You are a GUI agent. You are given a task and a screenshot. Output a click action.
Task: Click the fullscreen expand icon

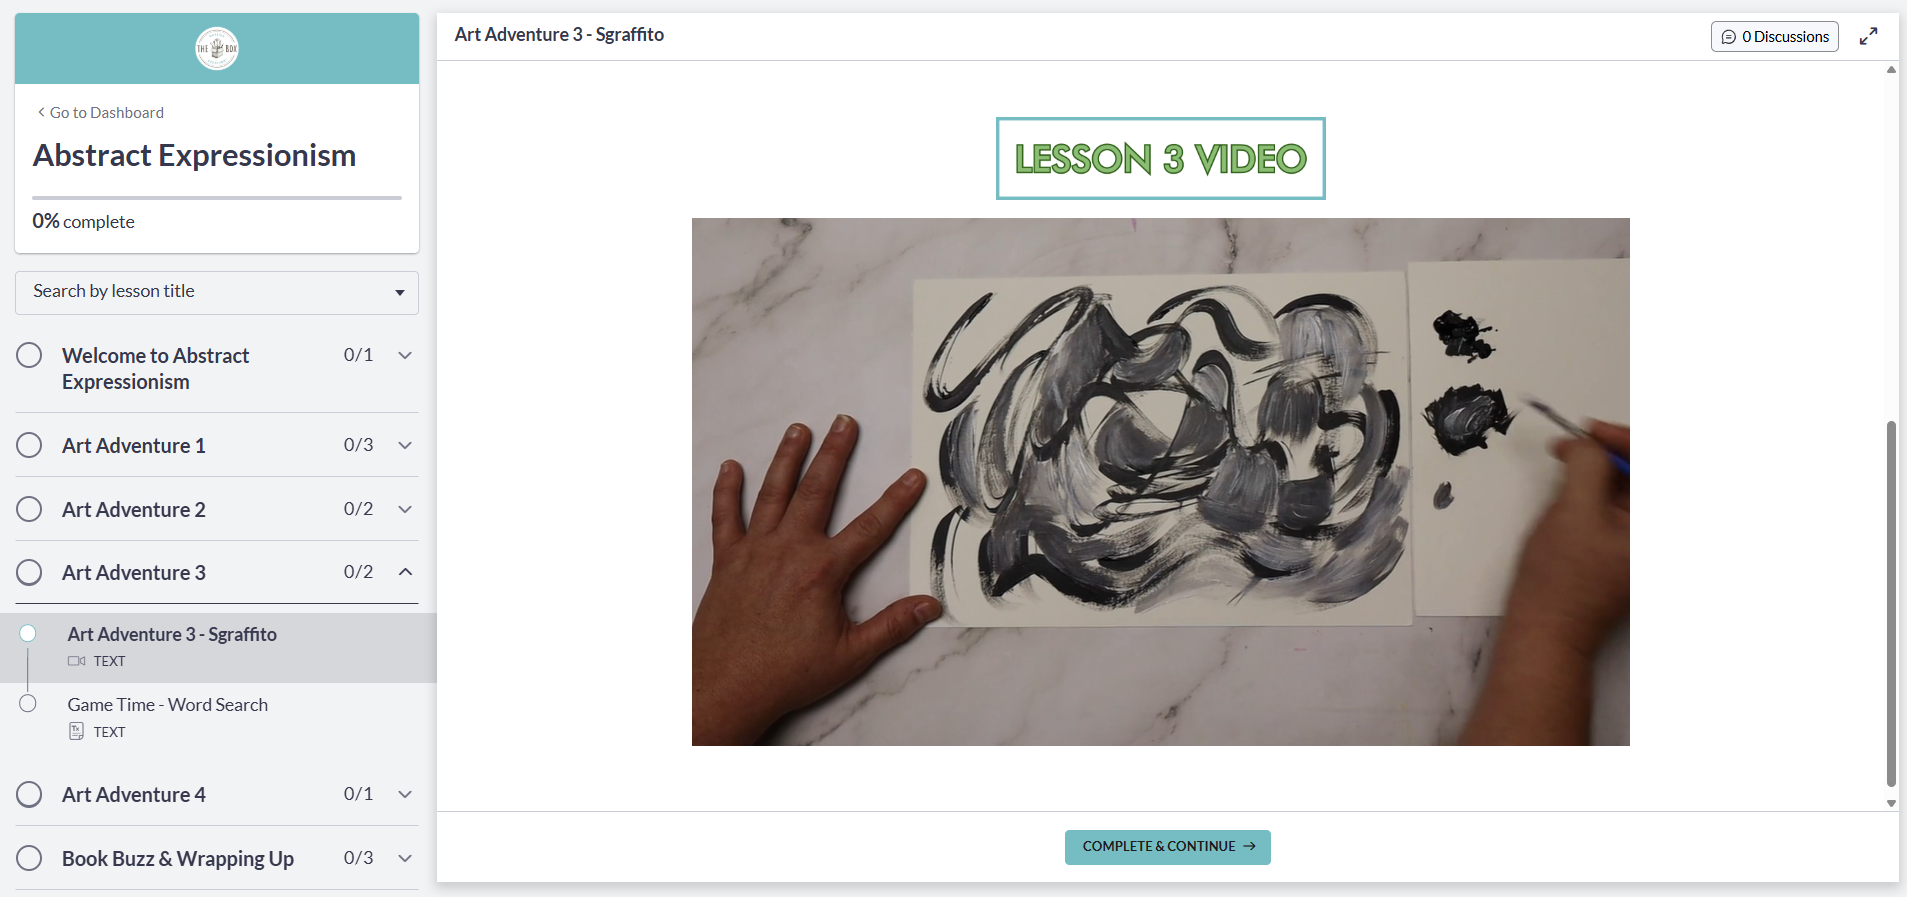(x=1868, y=36)
